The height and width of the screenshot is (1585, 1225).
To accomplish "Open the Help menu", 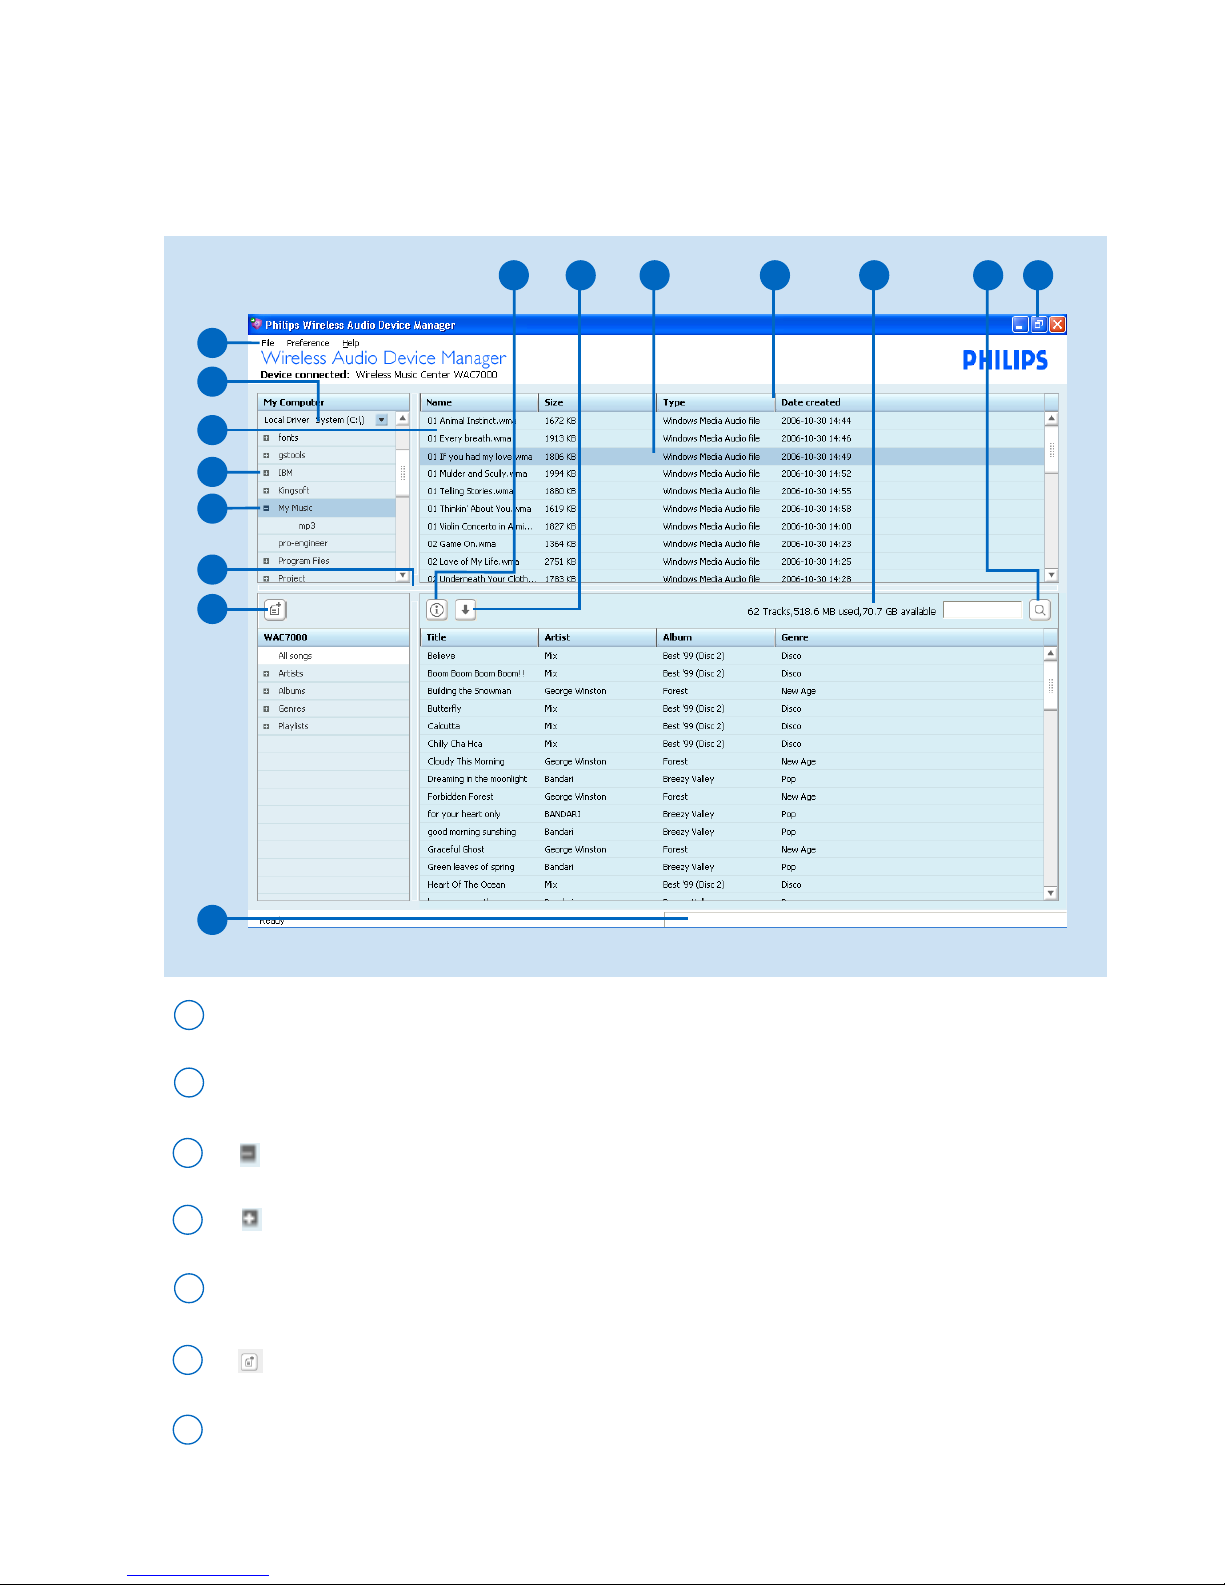I will coord(350,343).
